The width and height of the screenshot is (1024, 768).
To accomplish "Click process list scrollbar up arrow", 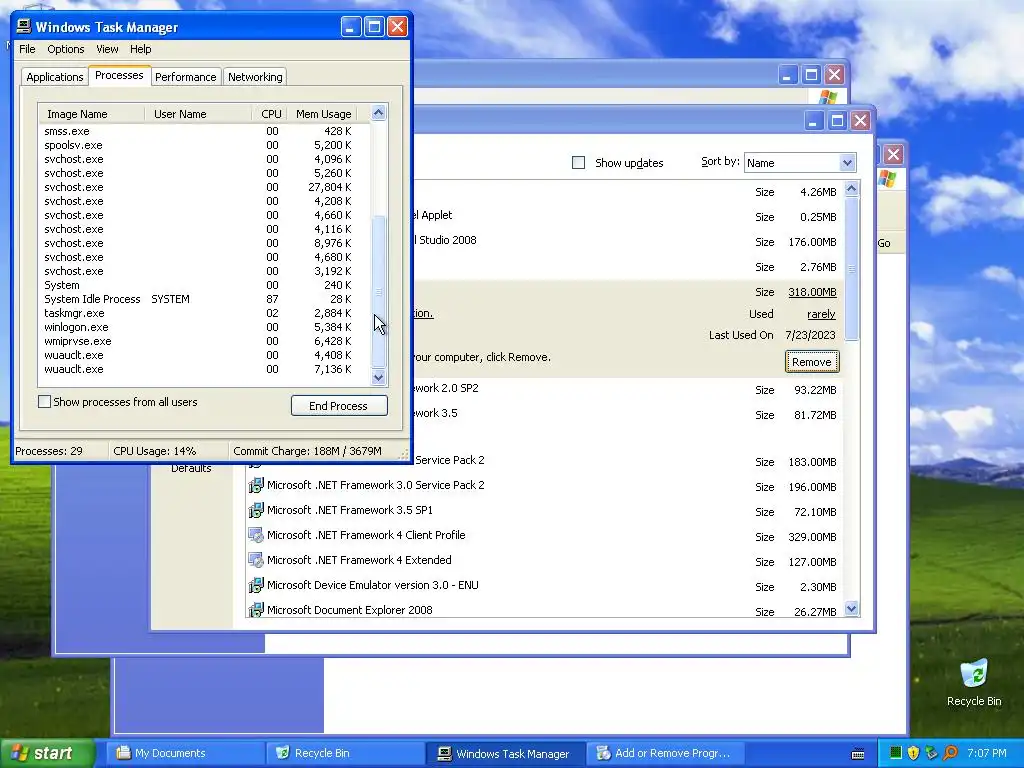I will coord(379,113).
